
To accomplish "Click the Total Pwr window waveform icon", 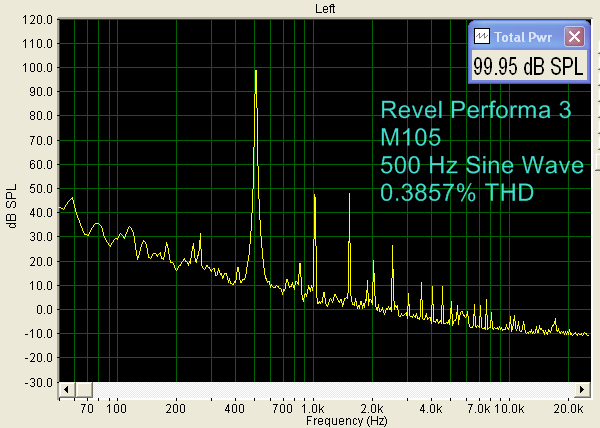I will [482, 37].
